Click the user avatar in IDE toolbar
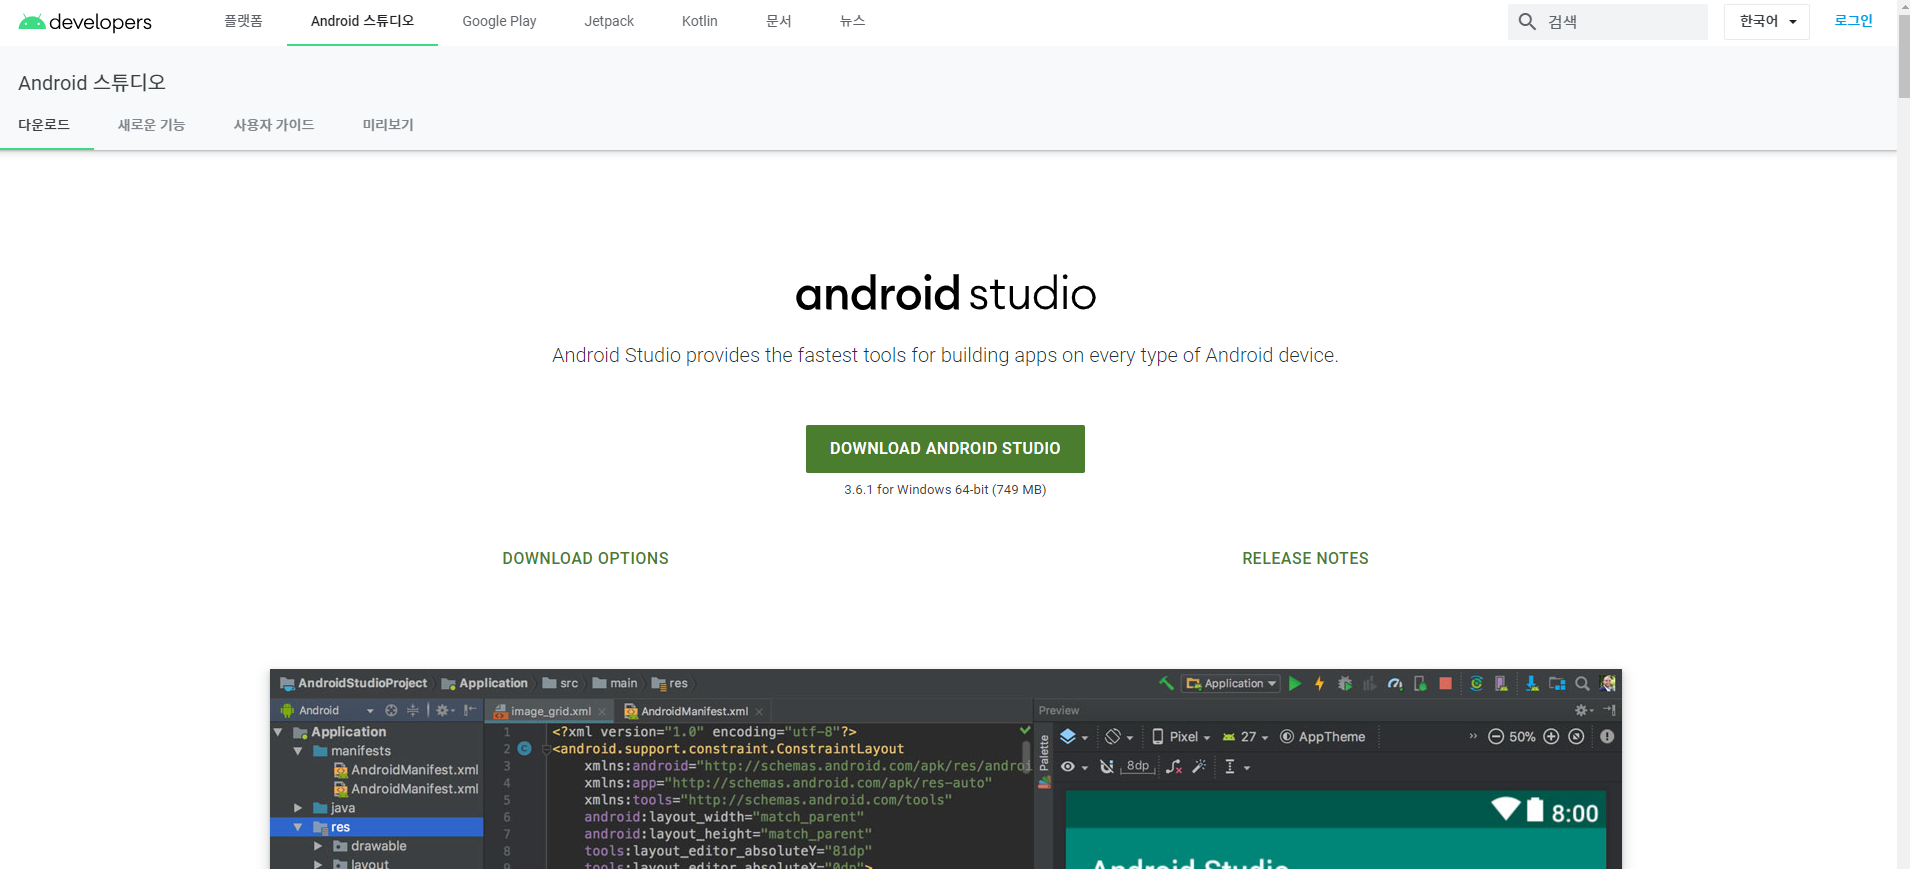The width and height of the screenshot is (1910, 869). pyautogui.click(x=1608, y=683)
